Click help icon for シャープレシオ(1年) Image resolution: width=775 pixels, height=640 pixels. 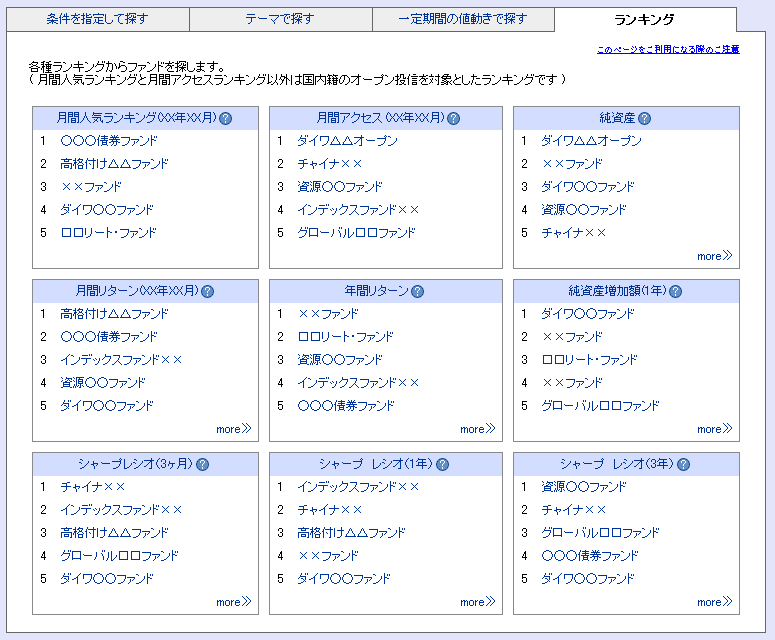tap(442, 465)
